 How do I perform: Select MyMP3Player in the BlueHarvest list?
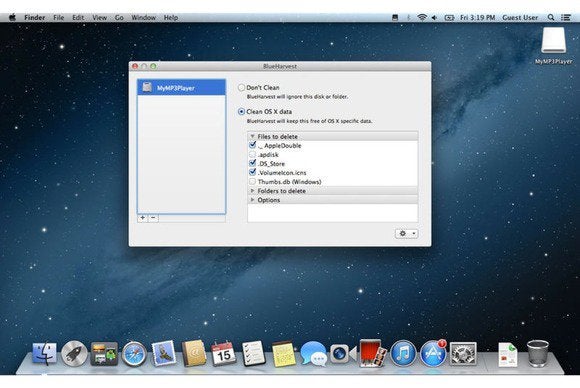181,88
